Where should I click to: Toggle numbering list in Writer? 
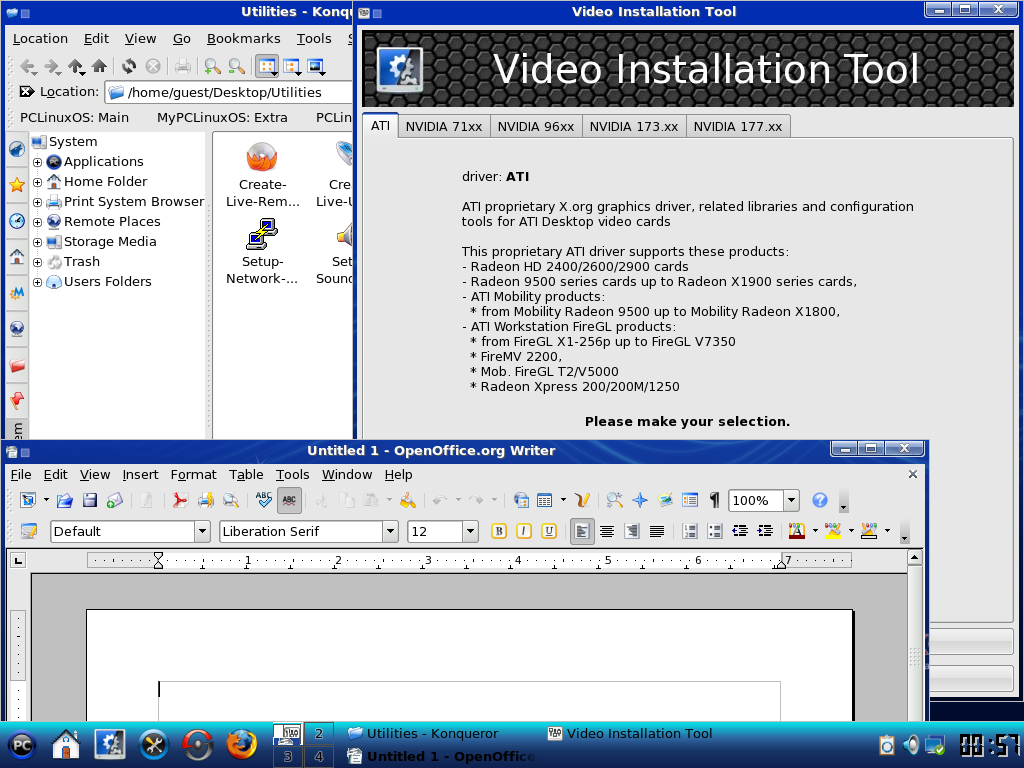pyautogui.click(x=690, y=531)
